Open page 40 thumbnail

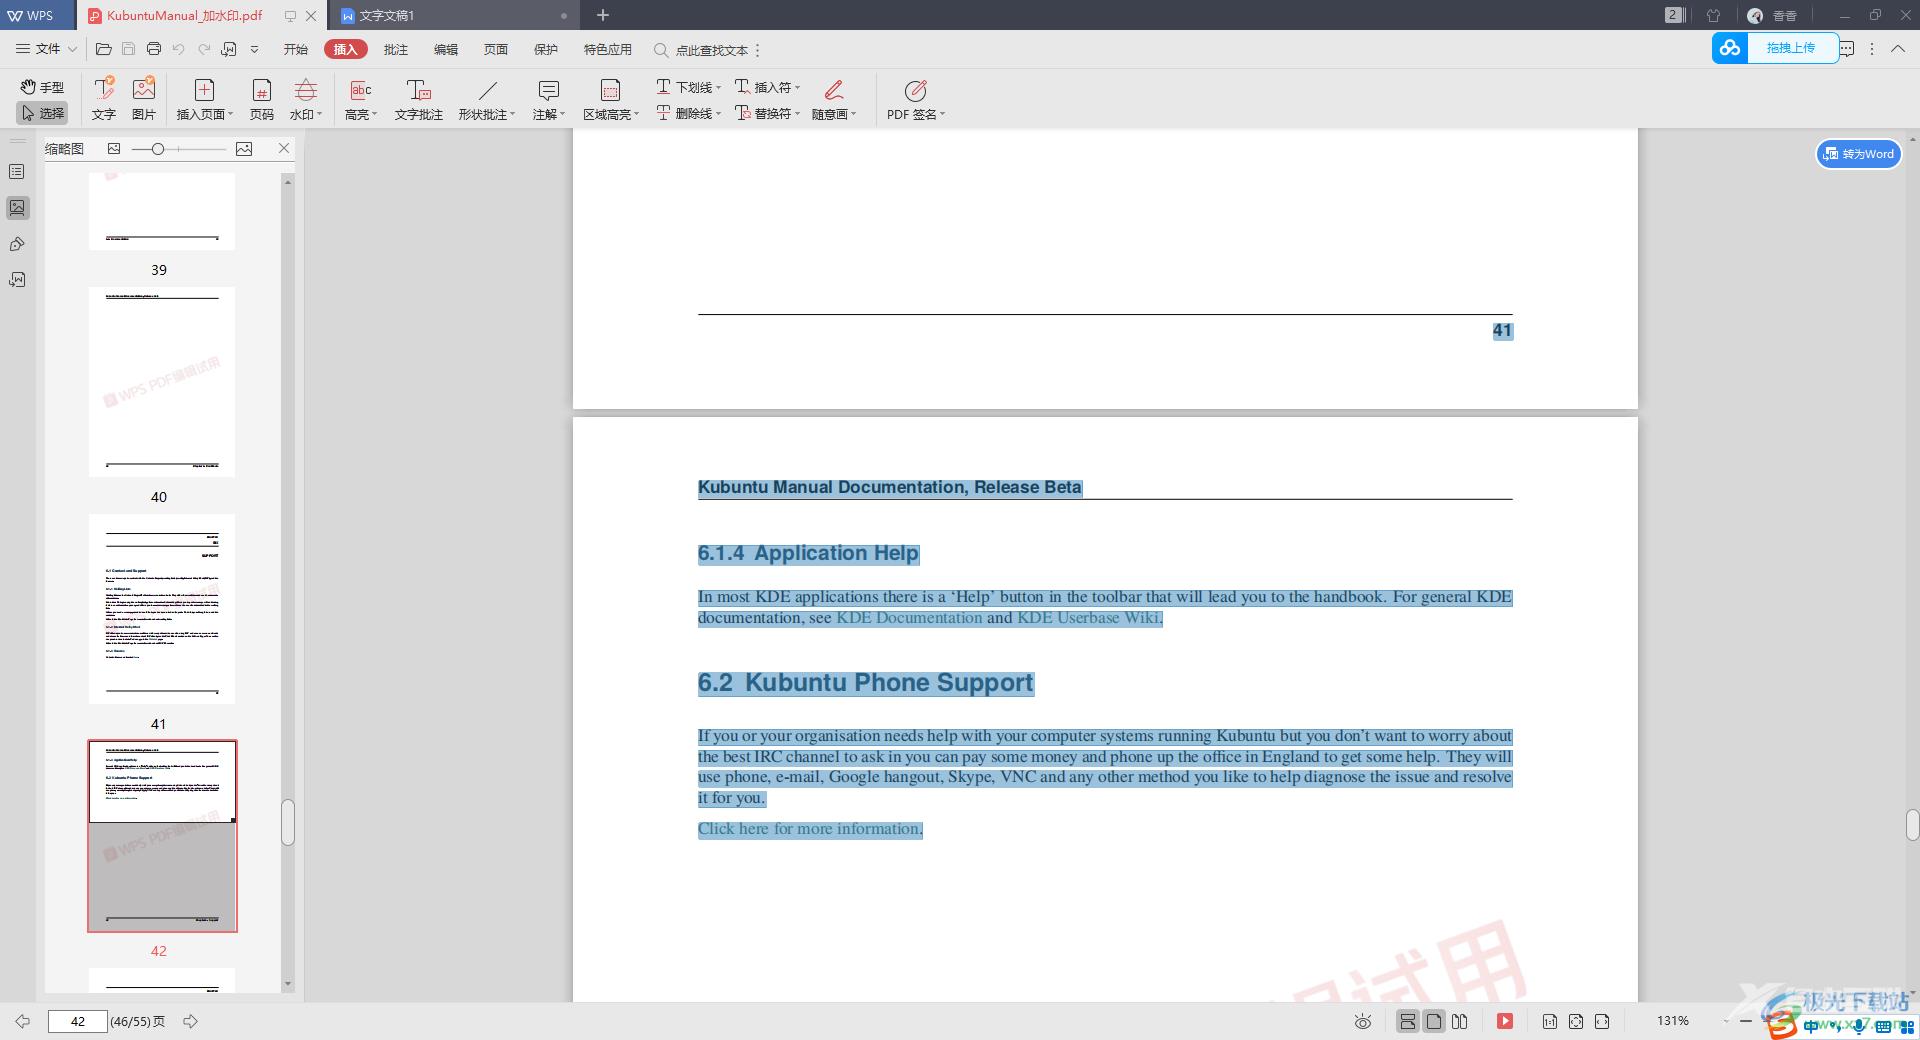[x=162, y=382]
